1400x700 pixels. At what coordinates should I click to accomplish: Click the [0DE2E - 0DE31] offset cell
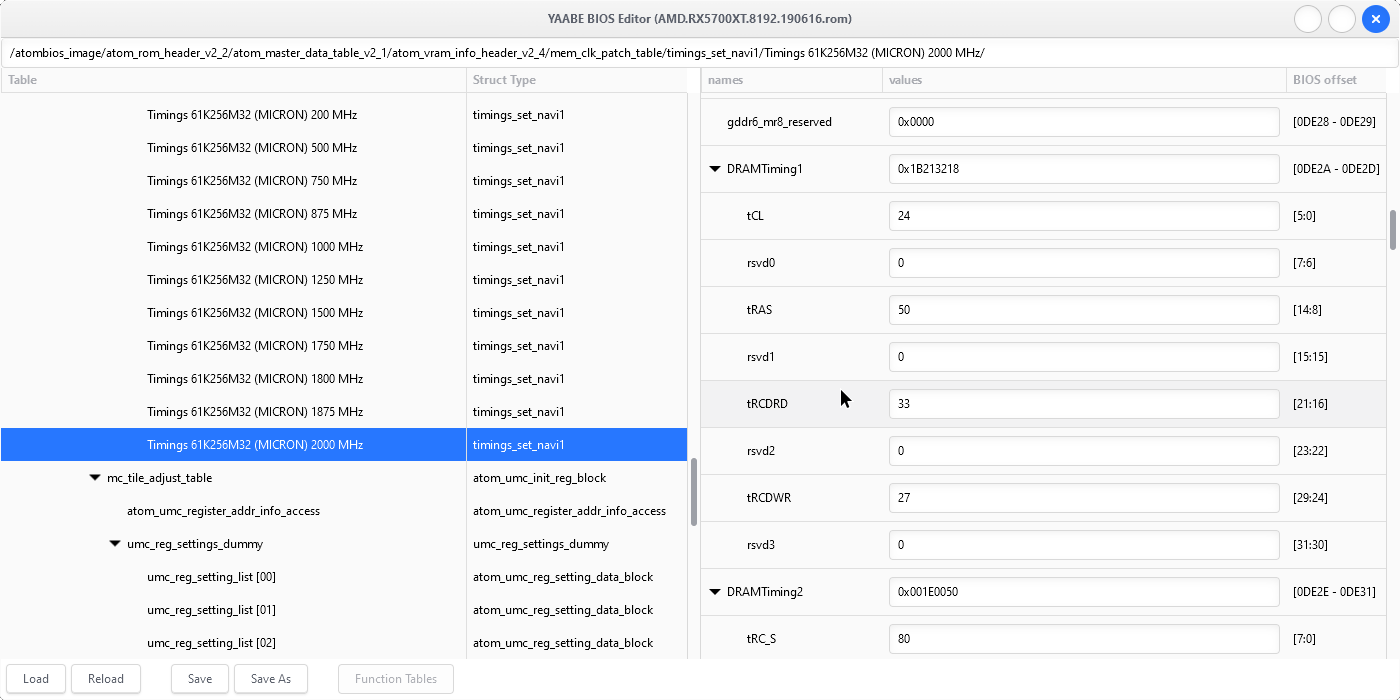(1336, 592)
